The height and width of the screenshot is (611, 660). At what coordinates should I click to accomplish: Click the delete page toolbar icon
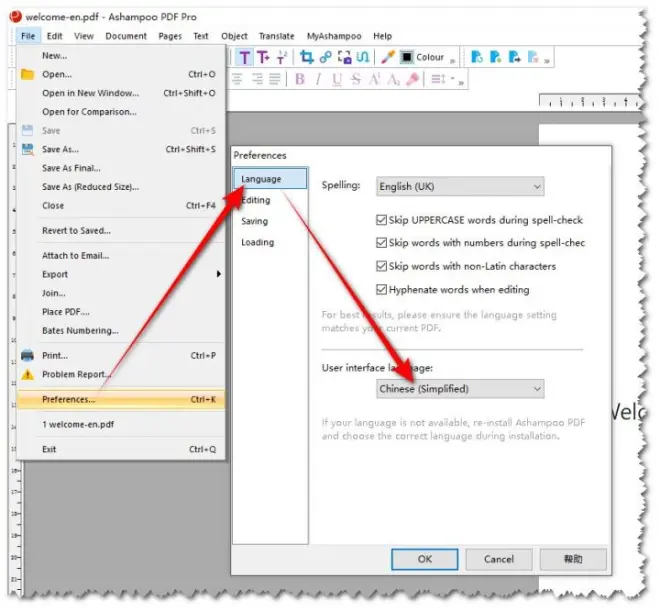(533, 57)
